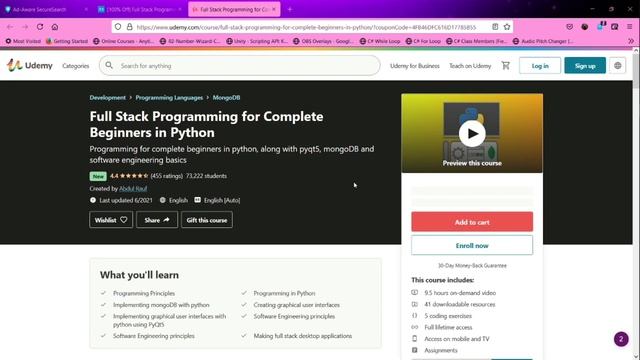Open the C# For Loop bookmark

pos(423,41)
